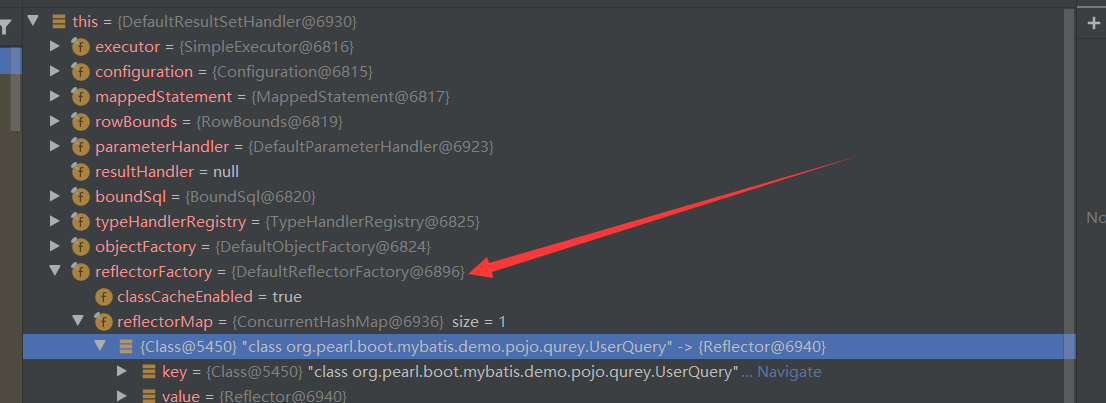Expand the boundSql field node
Screen dimensions: 1106x403
tap(55, 196)
